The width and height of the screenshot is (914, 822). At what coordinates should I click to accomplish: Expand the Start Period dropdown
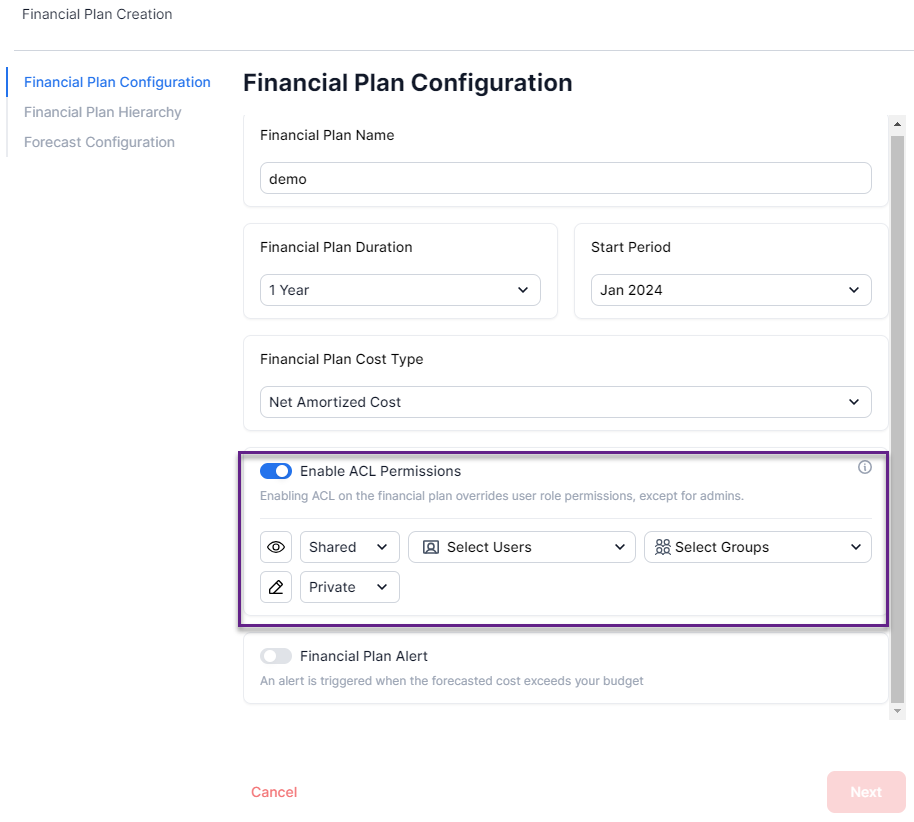pos(731,290)
